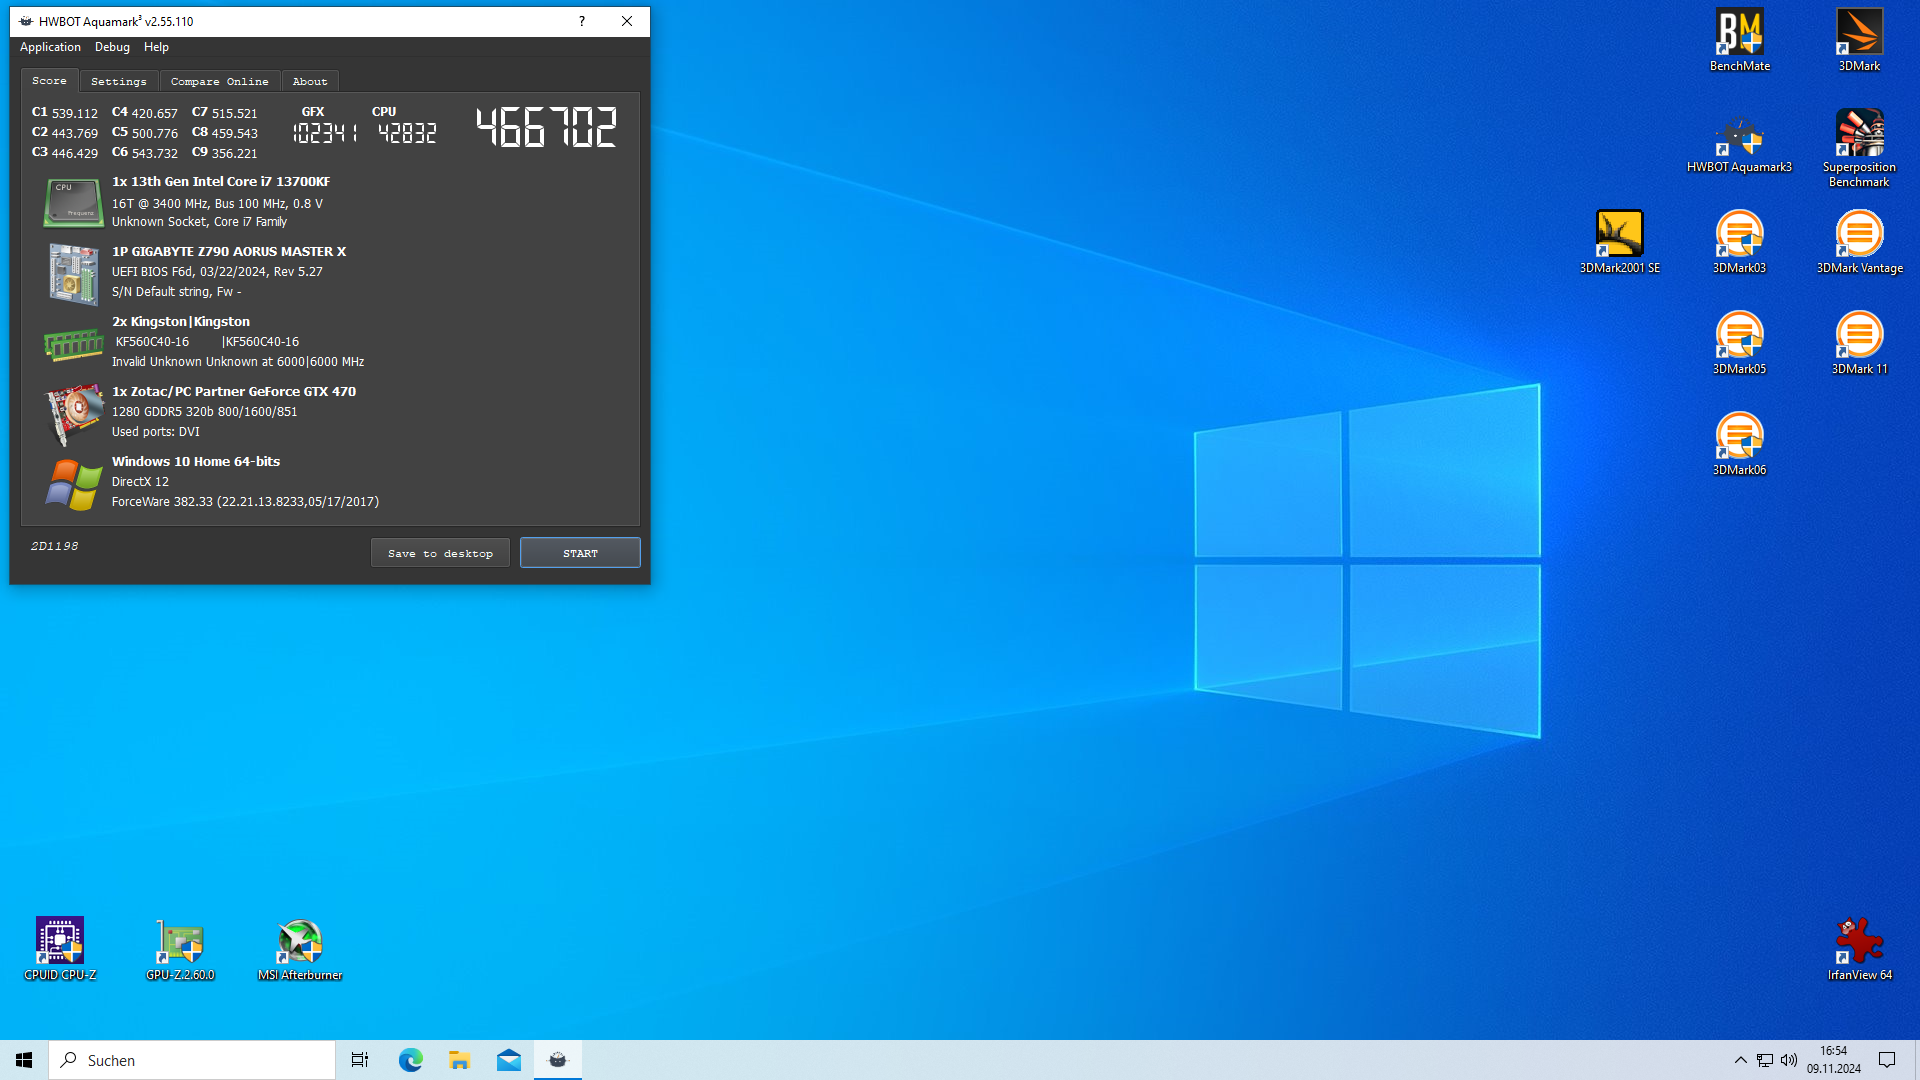The image size is (1920, 1080).
Task: Click the C1 539.112 result
Action: (65, 113)
